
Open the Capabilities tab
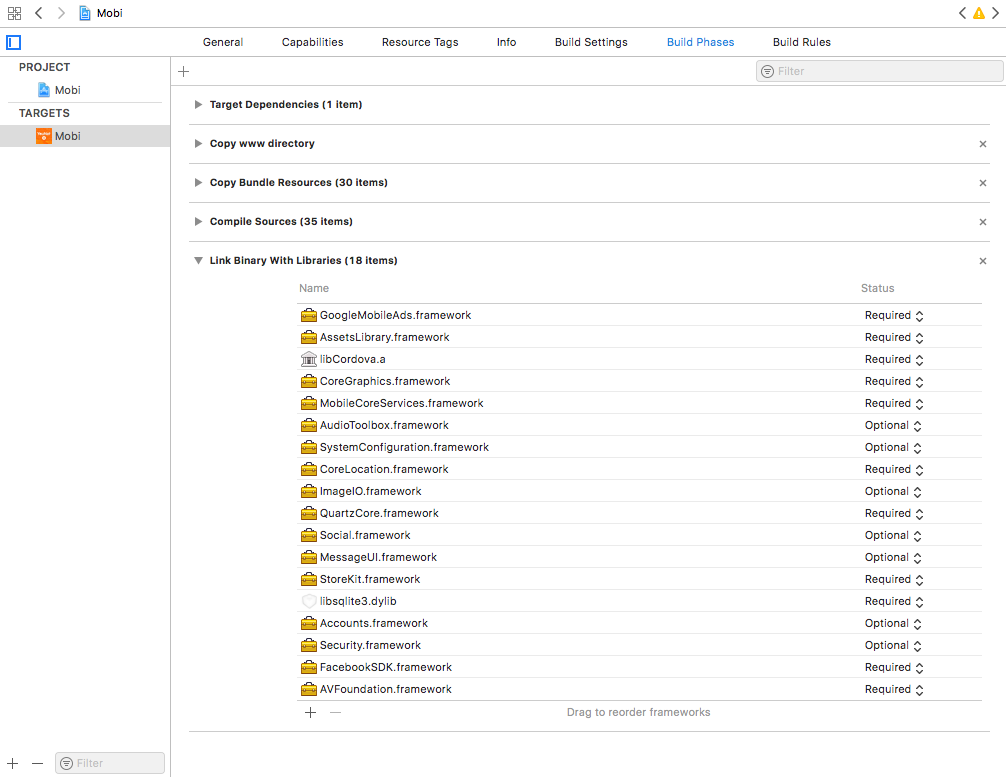tap(312, 42)
